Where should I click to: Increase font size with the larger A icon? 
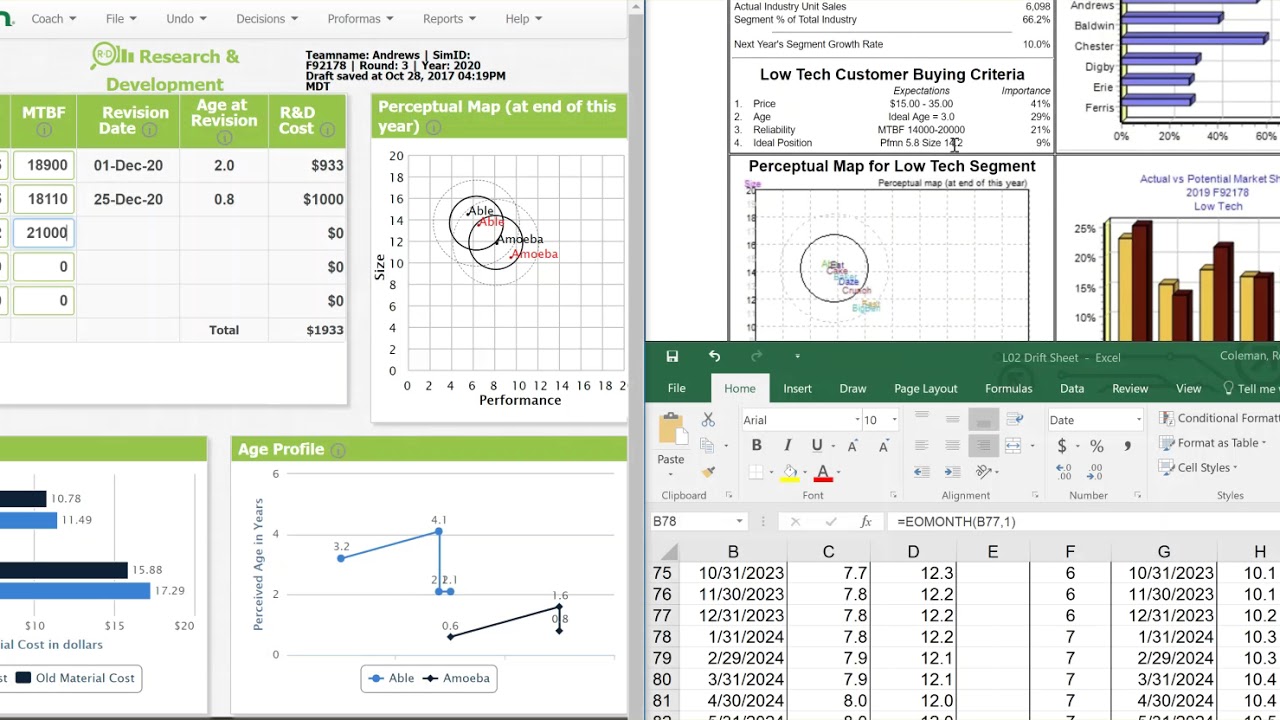click(x=852, y=446)
